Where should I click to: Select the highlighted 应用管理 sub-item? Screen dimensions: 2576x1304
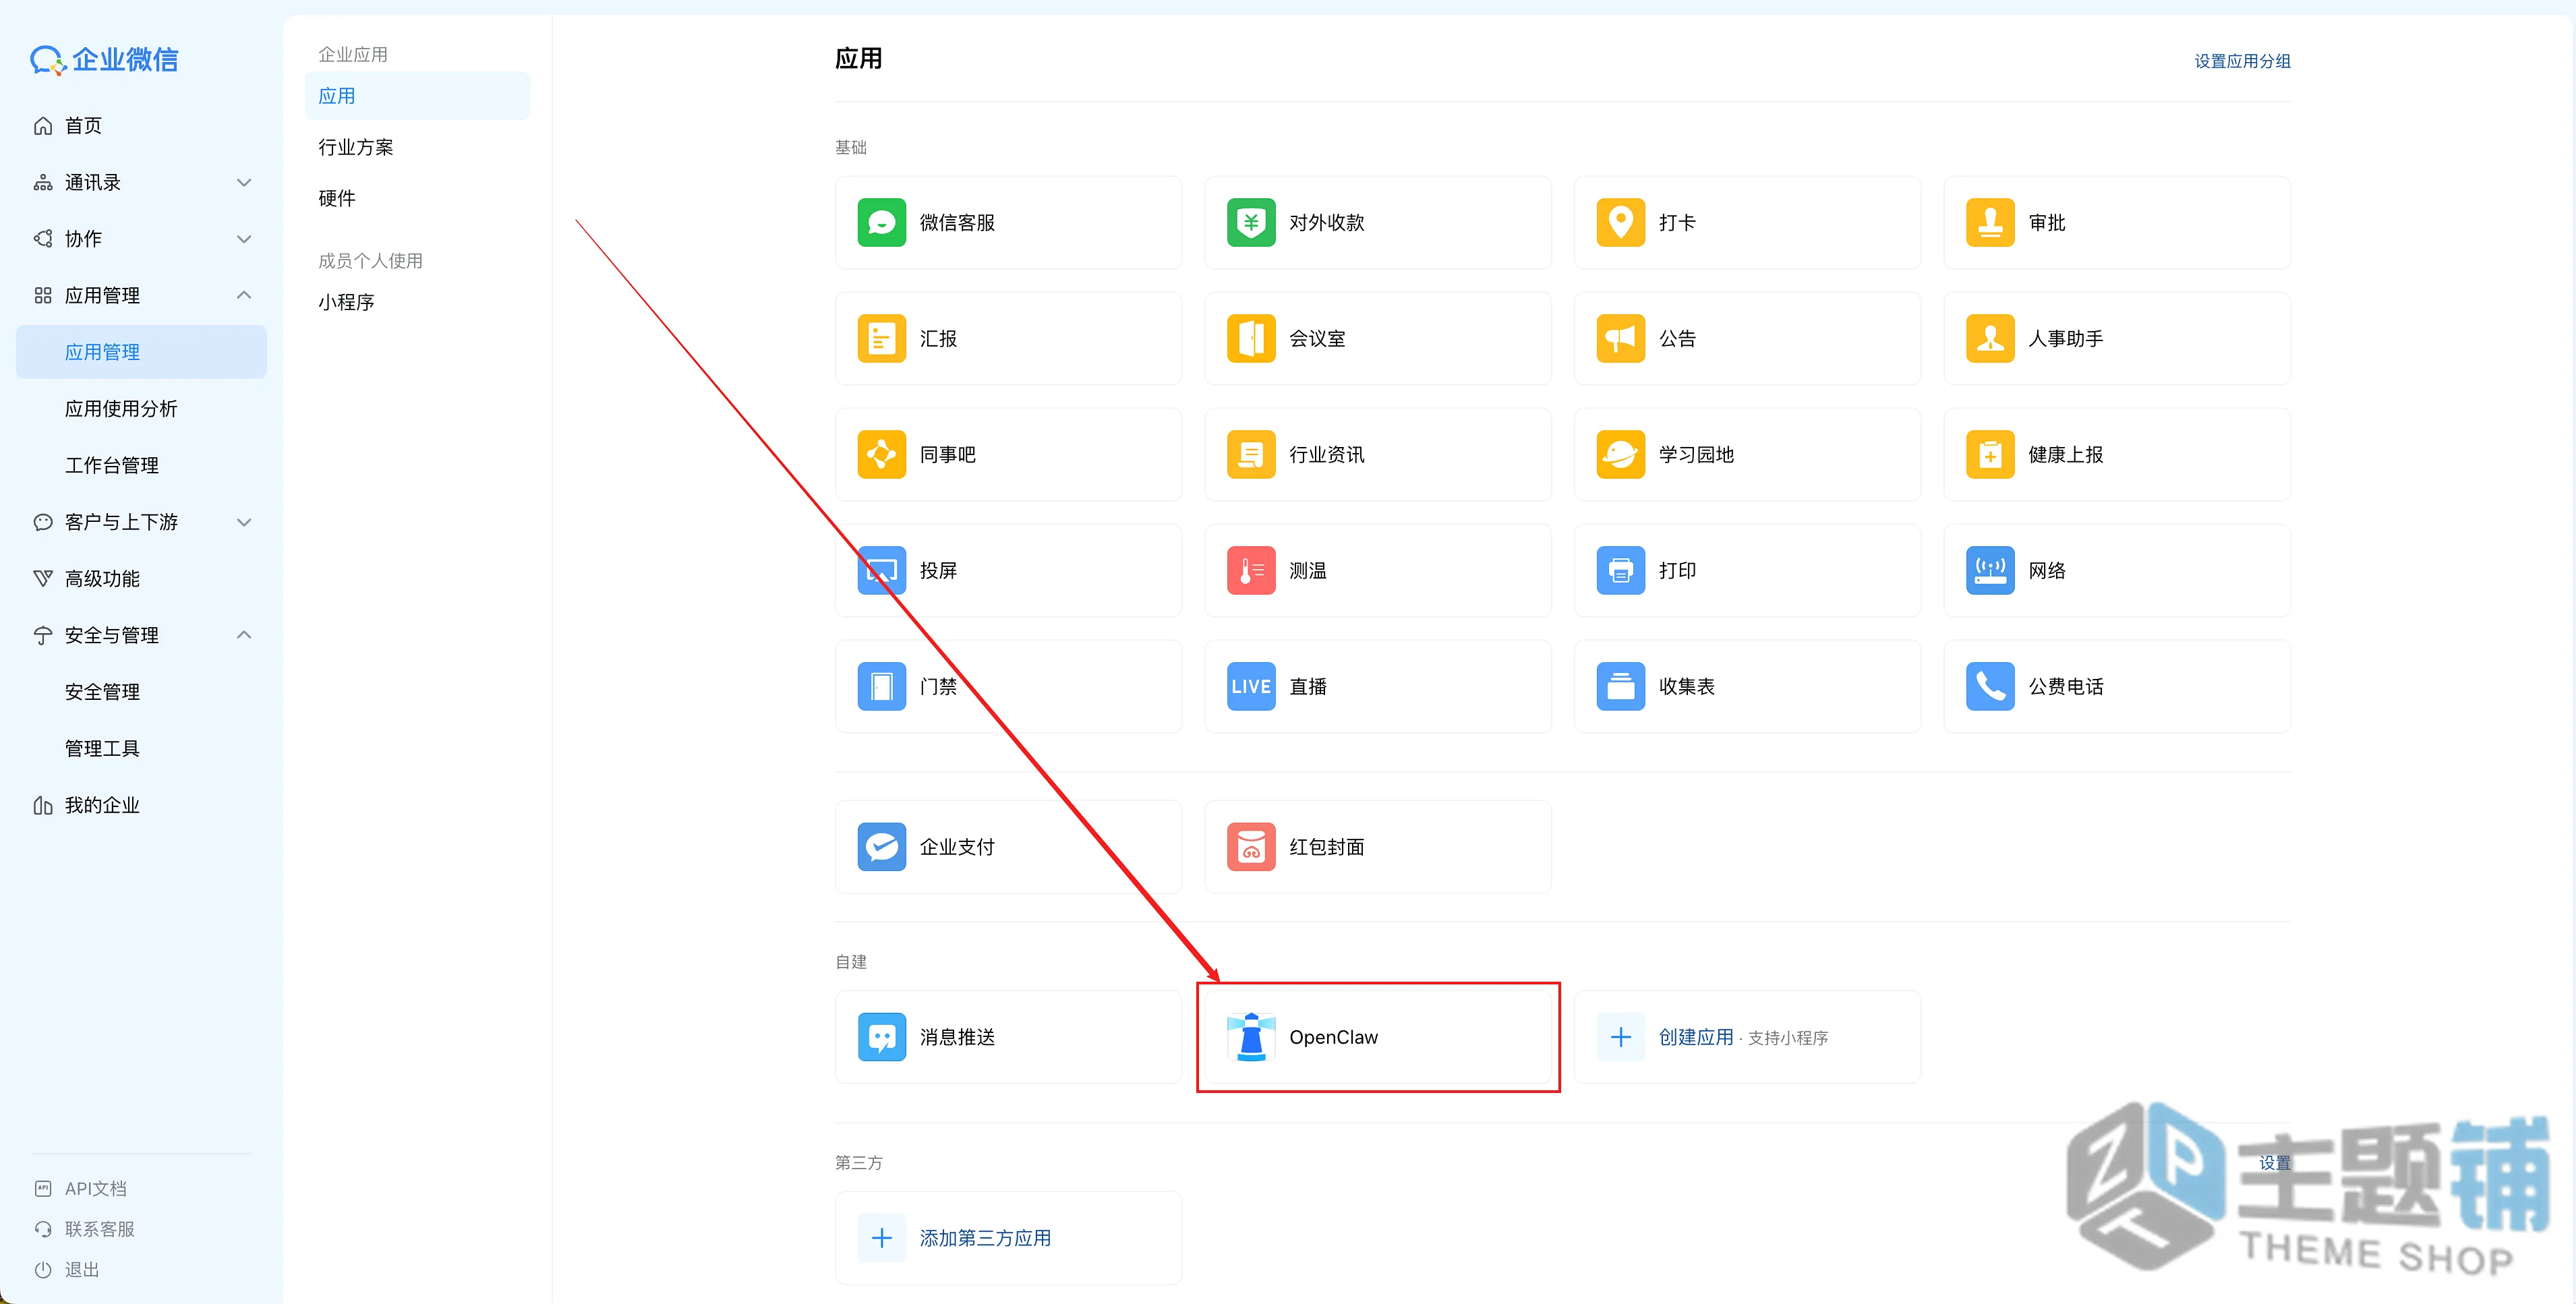point(141,352)
